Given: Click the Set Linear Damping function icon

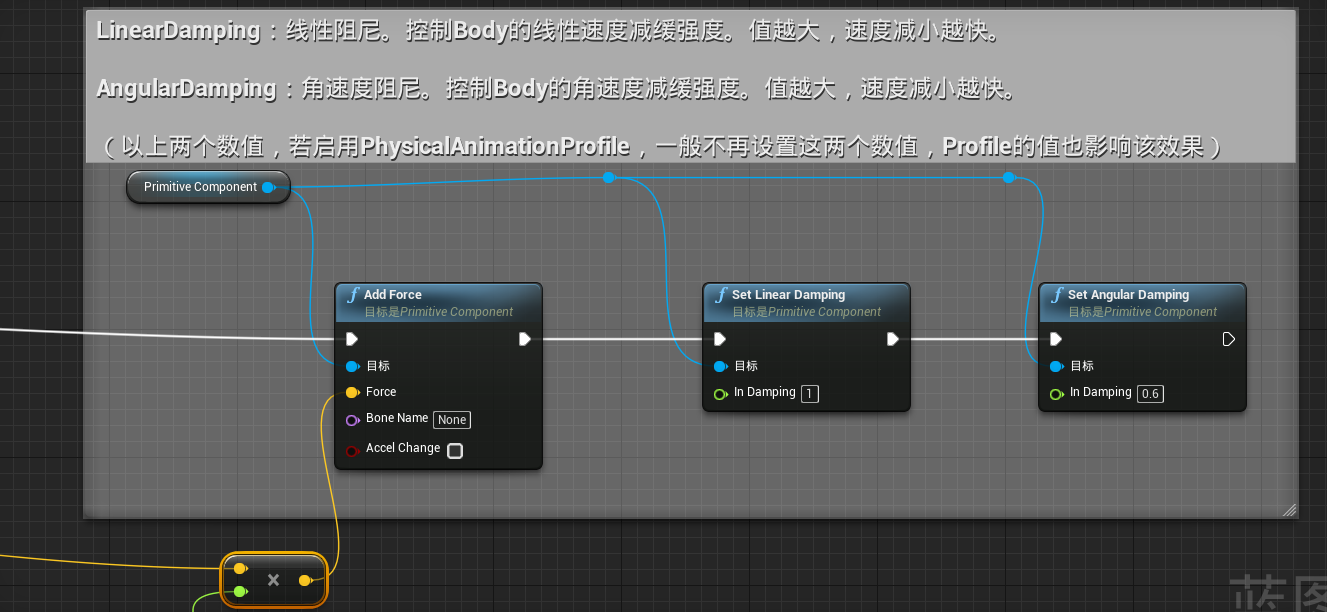Looking at the screenshot, I should point(721,295).
